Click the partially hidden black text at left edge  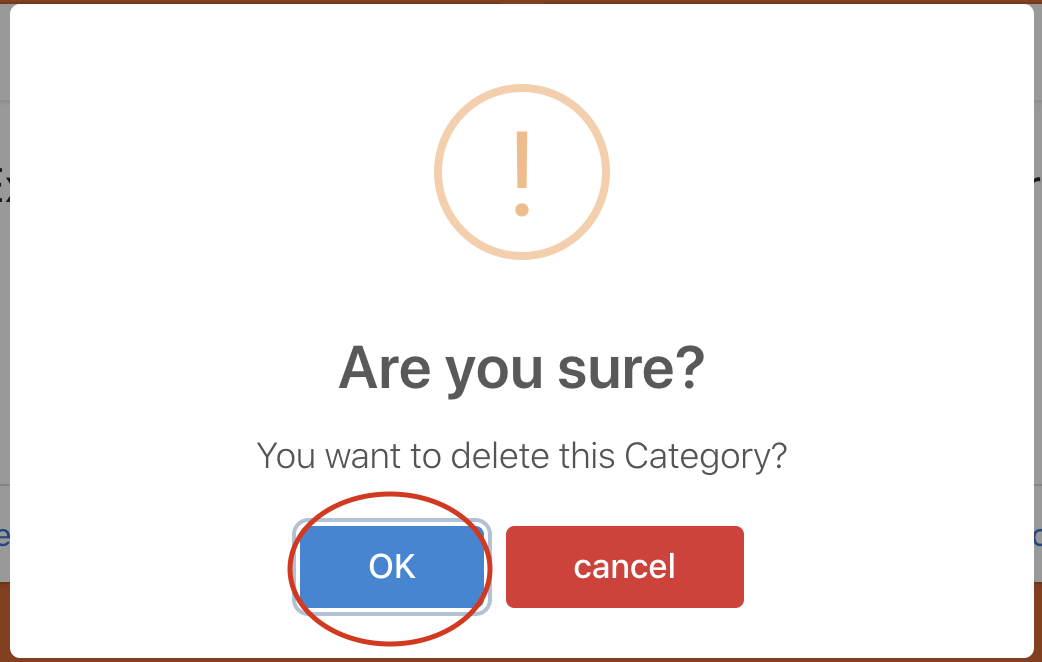pos(4,186)
